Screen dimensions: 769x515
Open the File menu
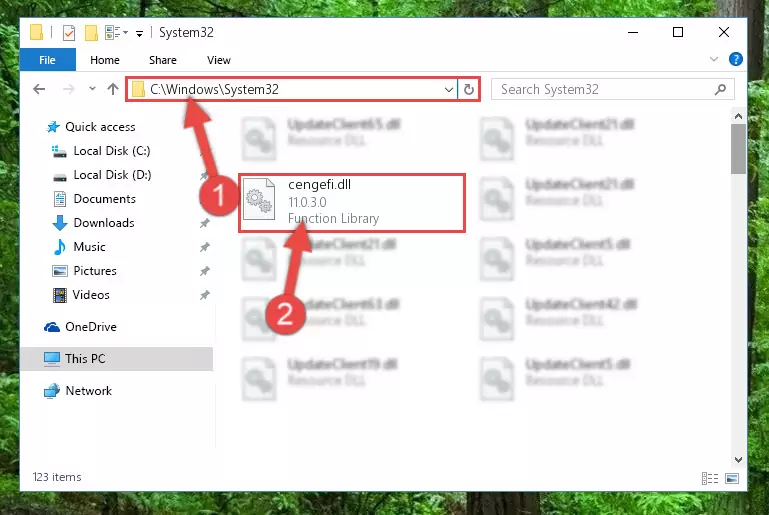point(48,60)
